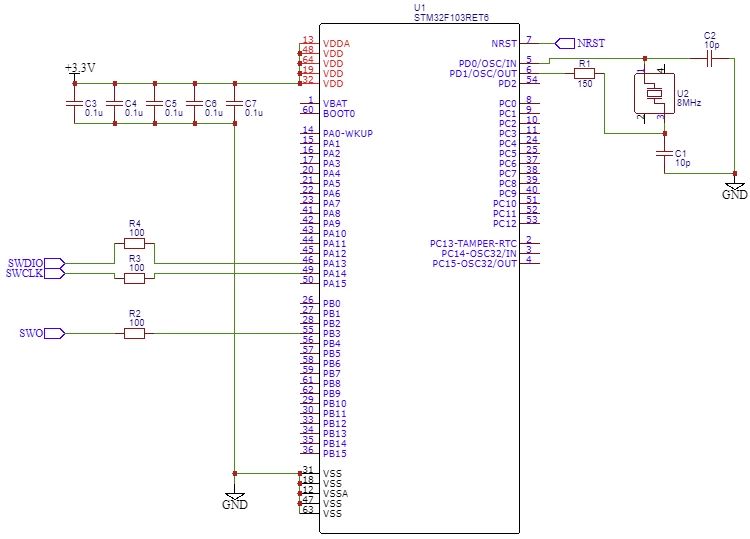Click the 0.1u value of C7
Screen dimensions: 750x539
pyautogui.click(x=254, y=113)
